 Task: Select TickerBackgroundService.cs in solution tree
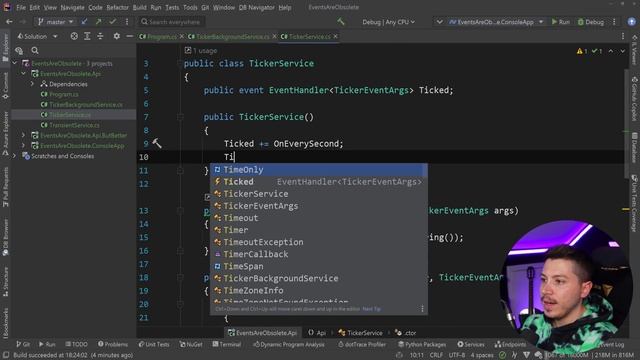point(81,104)
